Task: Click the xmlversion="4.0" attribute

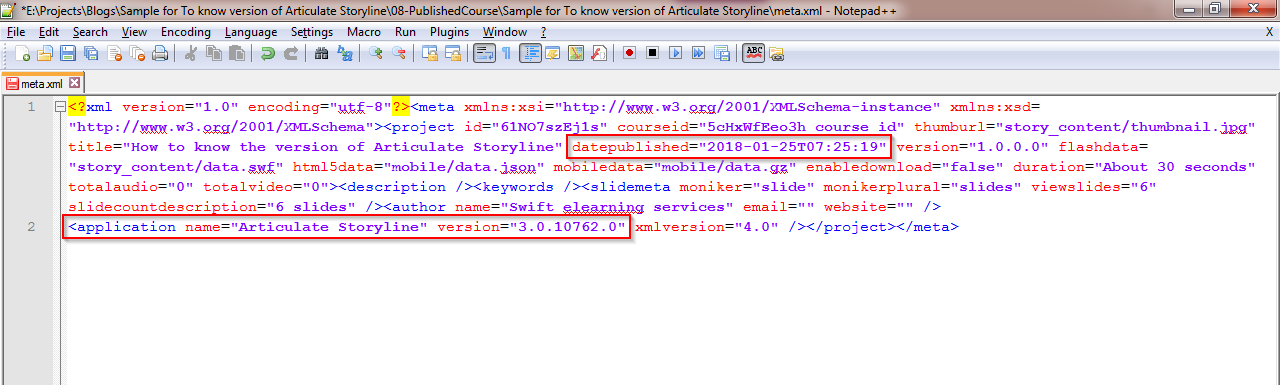Action: pos(707,227)
